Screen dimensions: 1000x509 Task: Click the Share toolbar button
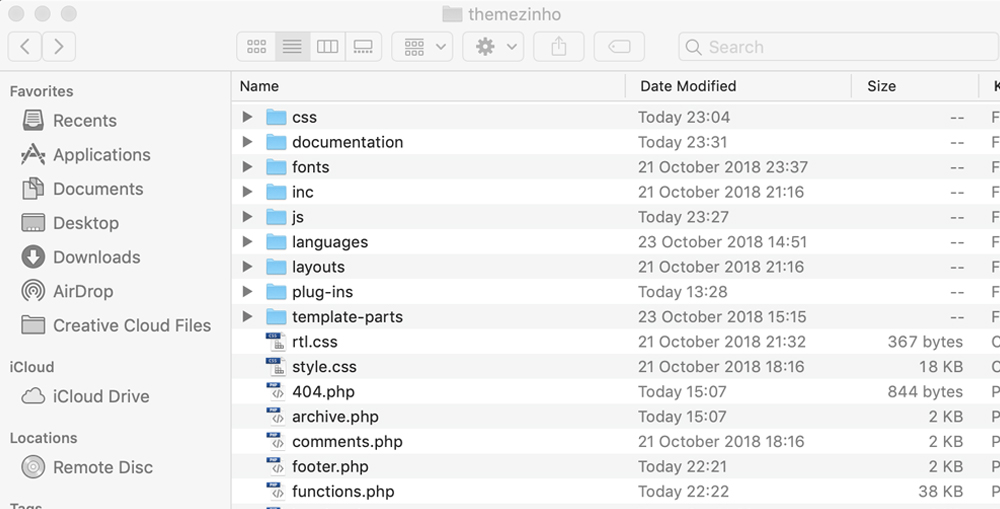click(559, 47)
